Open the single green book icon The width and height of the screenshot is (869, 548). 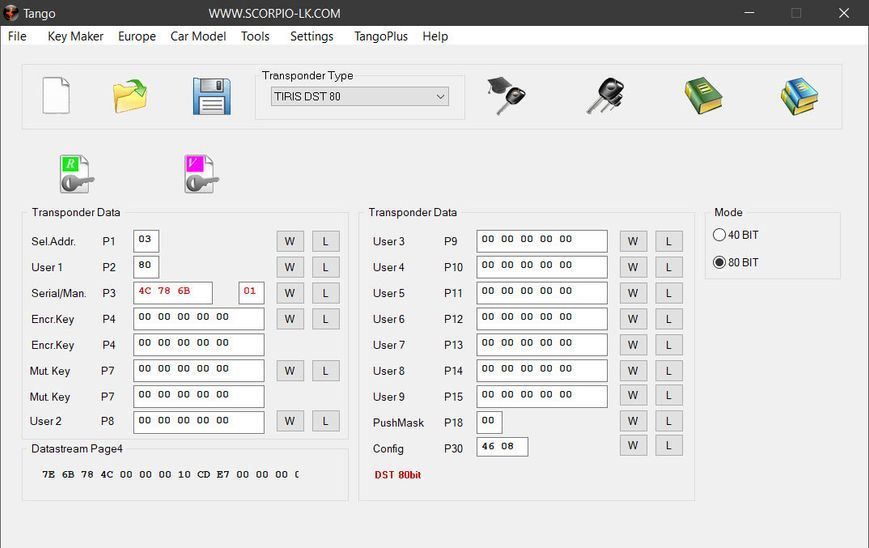[703, 95]
